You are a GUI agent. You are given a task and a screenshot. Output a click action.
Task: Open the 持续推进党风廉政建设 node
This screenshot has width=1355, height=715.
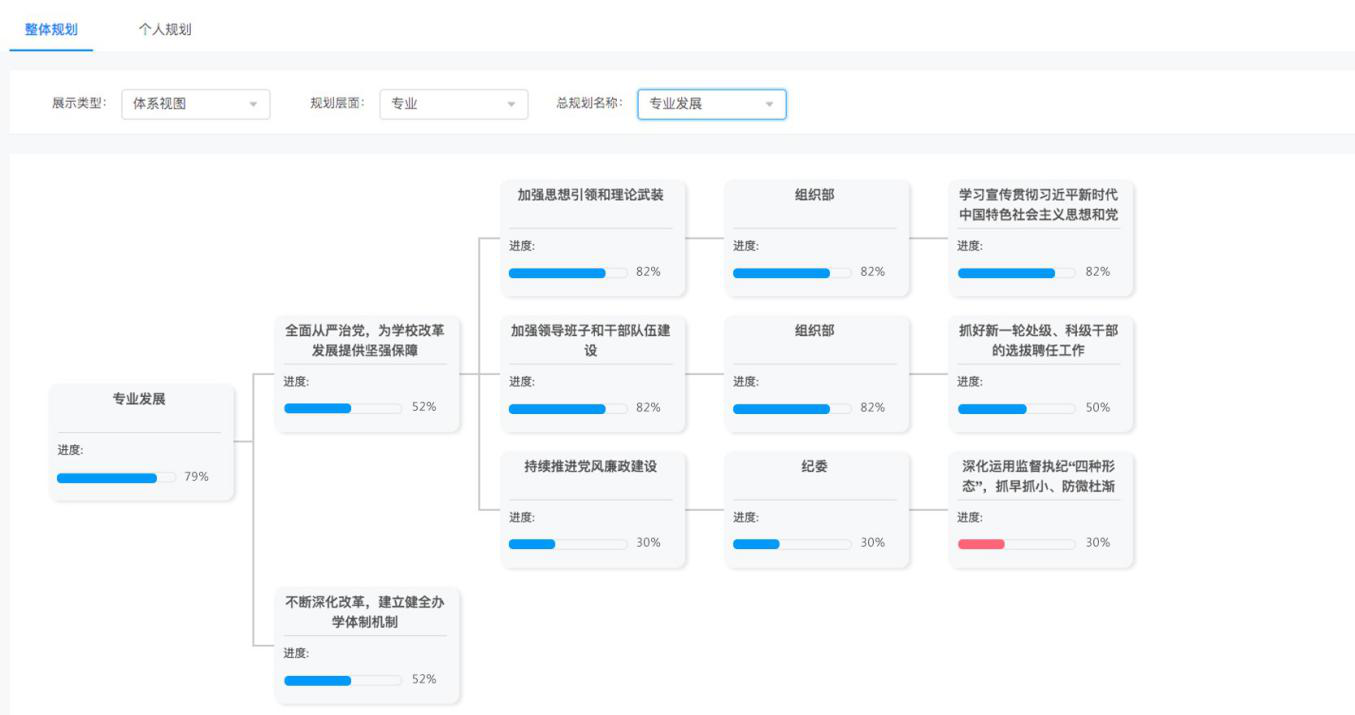[592, 509]
